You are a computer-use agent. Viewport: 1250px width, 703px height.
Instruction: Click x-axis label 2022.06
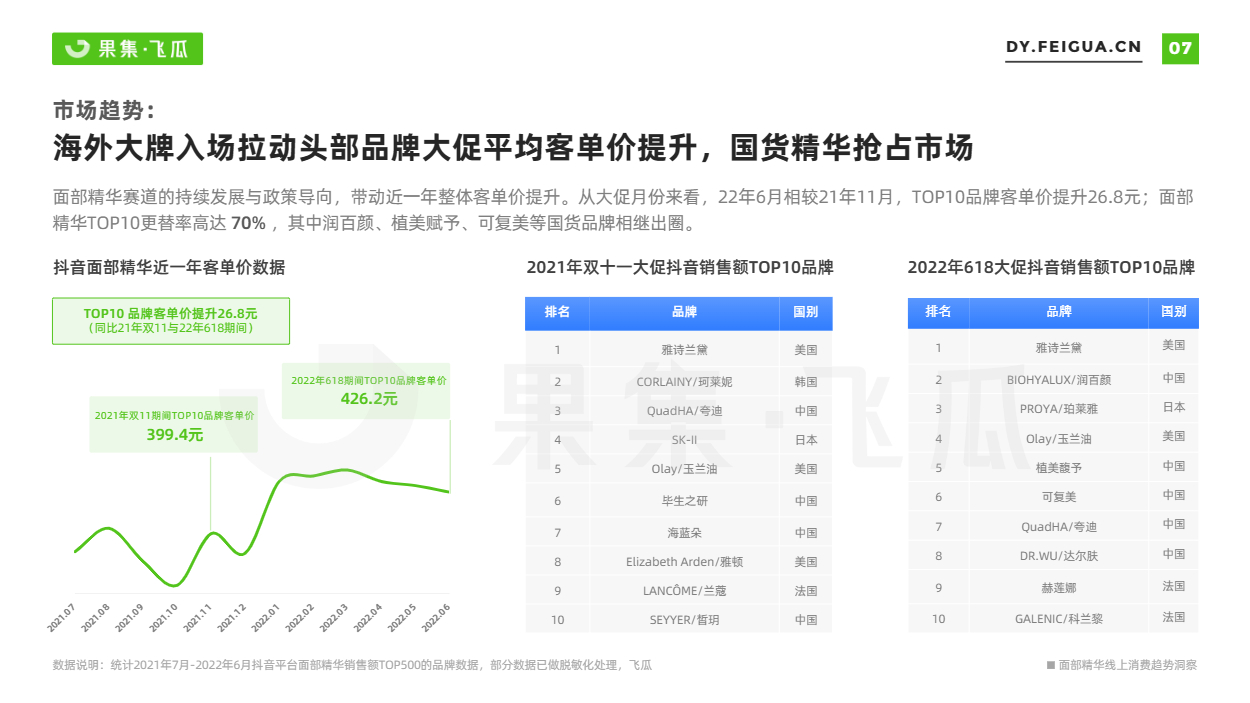(434, 618)
